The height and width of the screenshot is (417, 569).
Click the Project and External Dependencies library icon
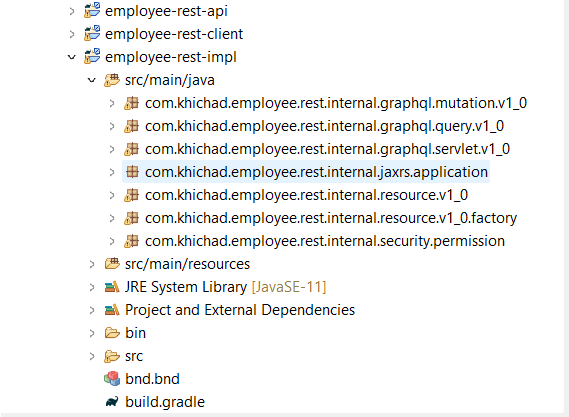click(112, 310)
